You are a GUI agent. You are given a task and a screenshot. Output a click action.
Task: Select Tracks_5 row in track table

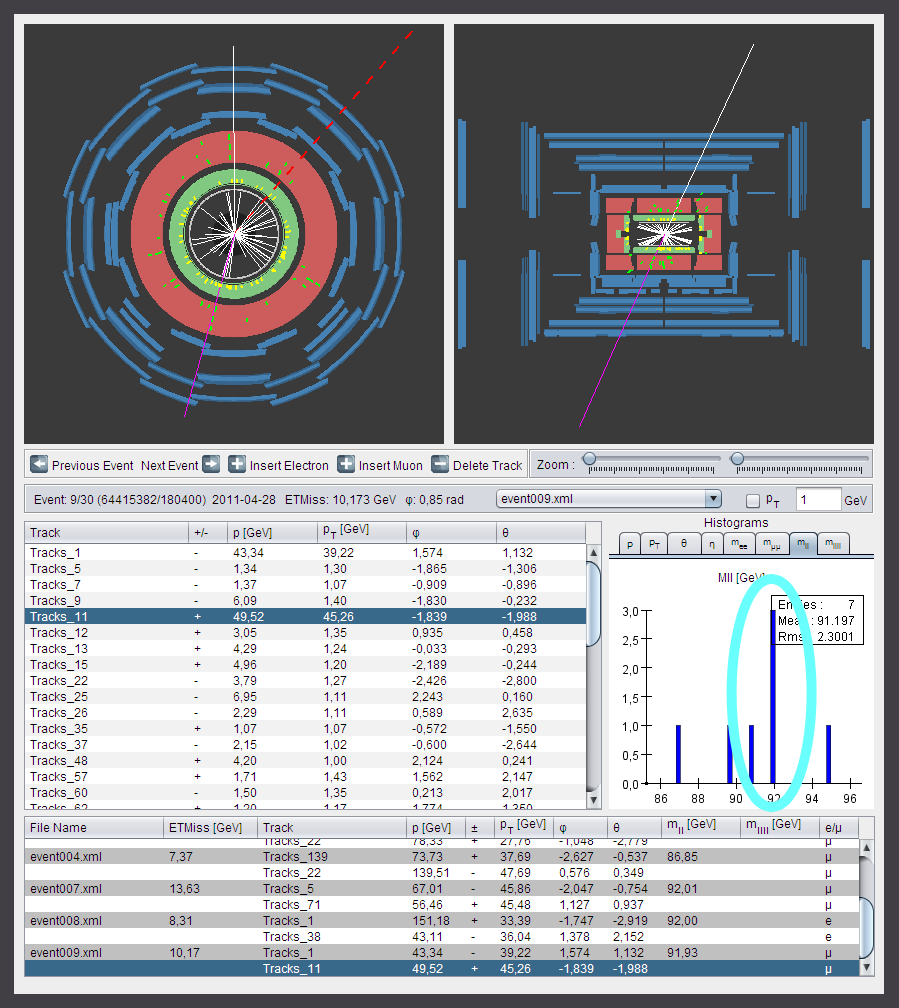pyautogui.click(x=305, y=569)
